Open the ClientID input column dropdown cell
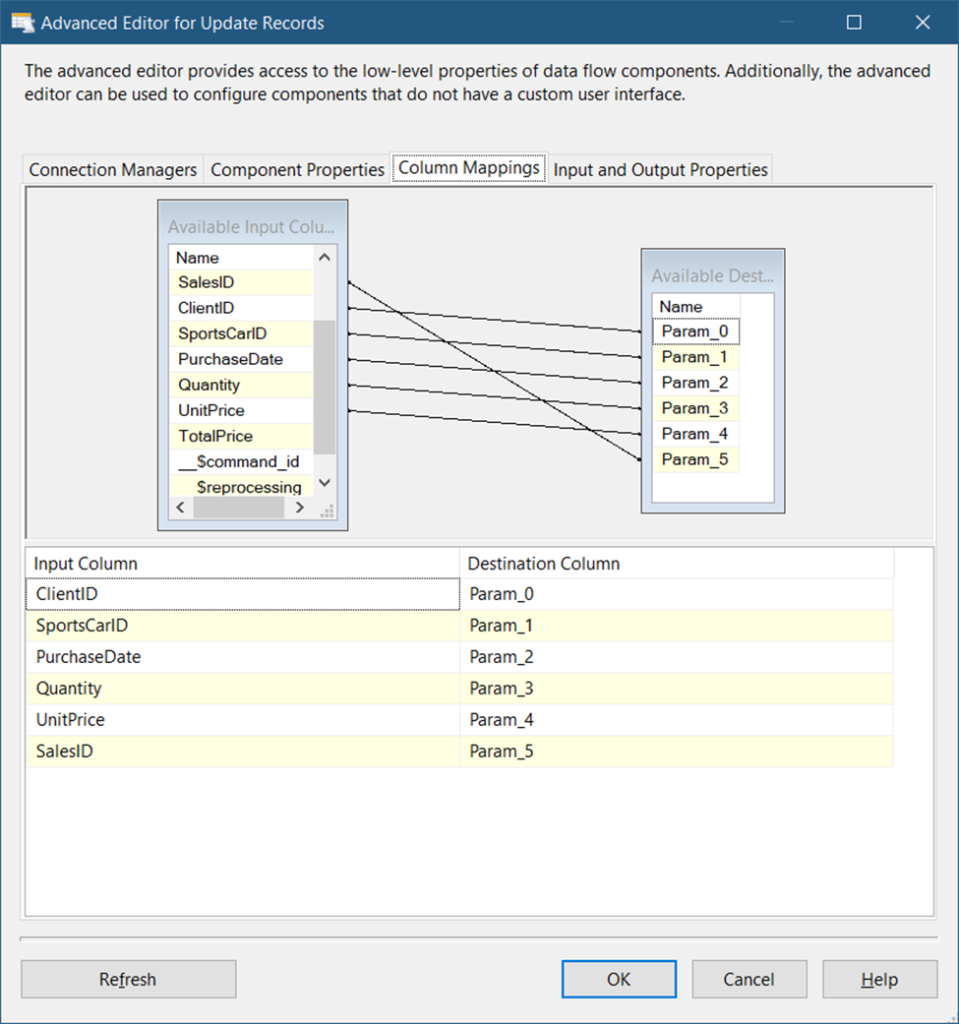Image resolution: width=959 pixels, height=1024 pixels. click(x=242, y=594)
